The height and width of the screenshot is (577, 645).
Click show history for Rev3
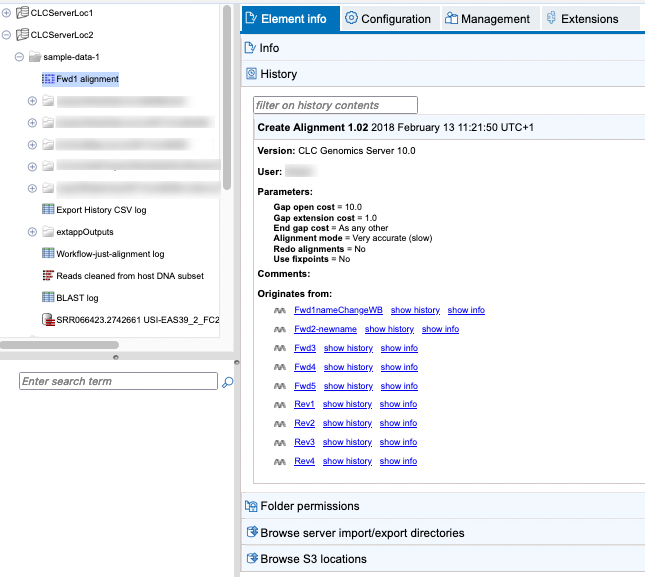click(x=348, y=442)
